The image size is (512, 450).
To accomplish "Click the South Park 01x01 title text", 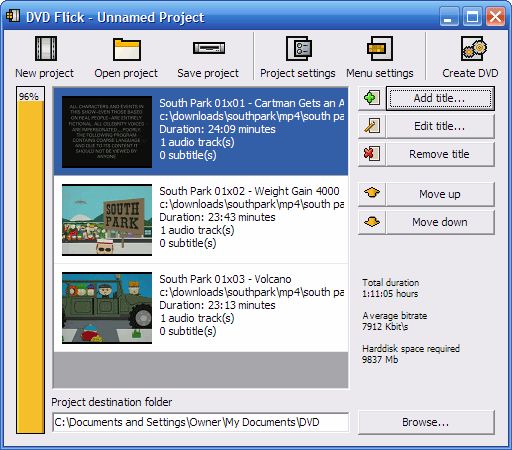I will [252, 103].
